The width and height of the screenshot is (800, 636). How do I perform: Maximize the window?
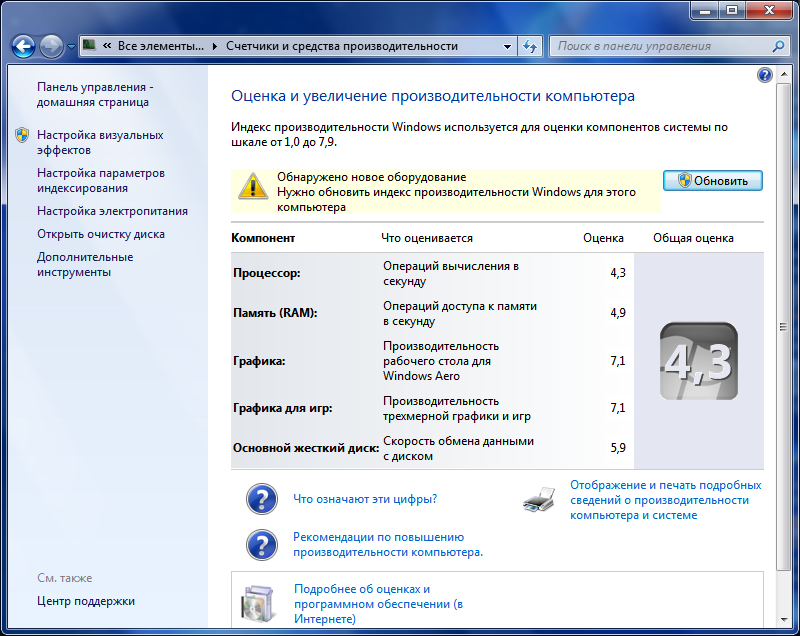(732, 10)
